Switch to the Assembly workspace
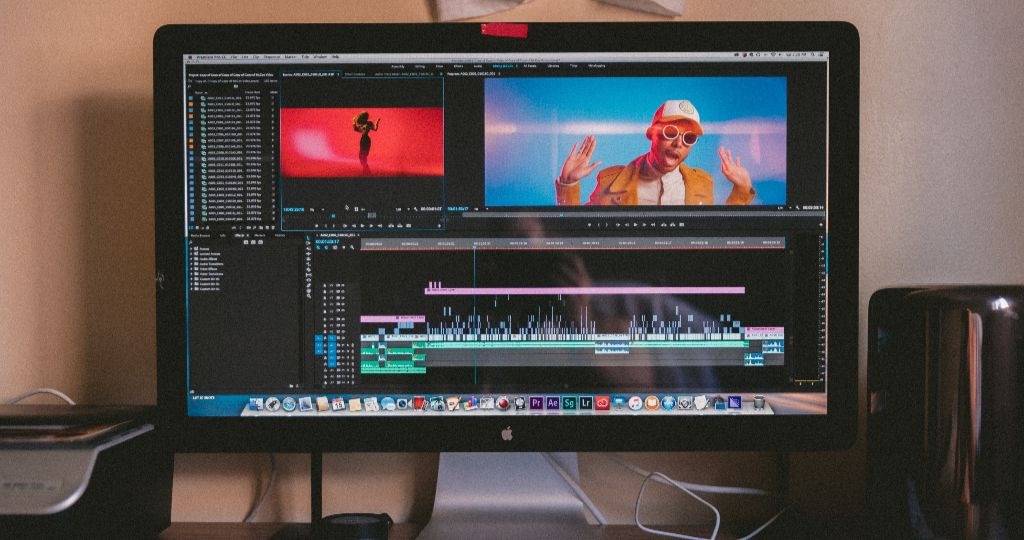The image size is (1024, 540). coord(397,67)
